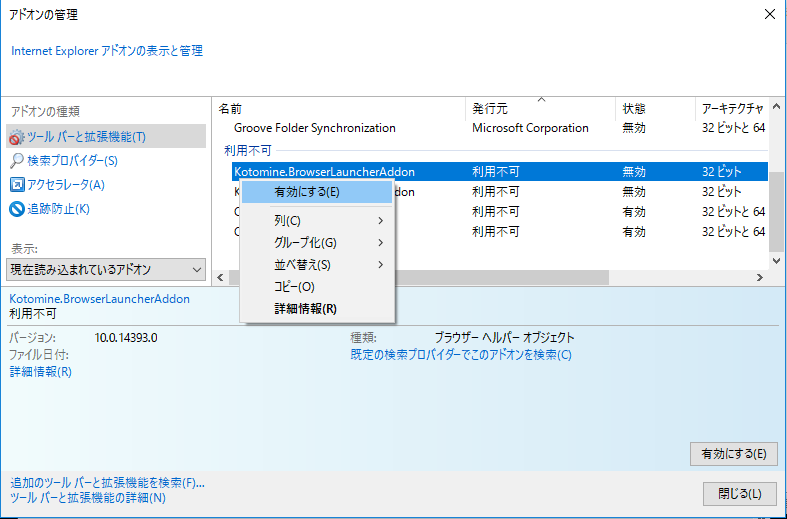Open the 追加のツール バーと拡張機能を検索 link
Screen dimensions: 787x519
click(x=107, y=482)
